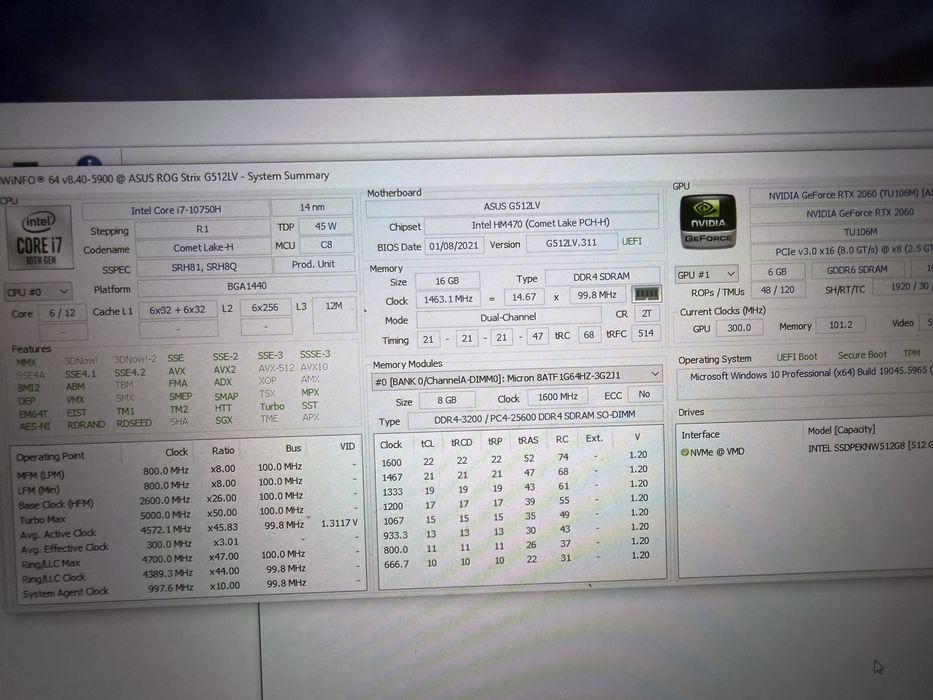Click the AES-NI feature label

(x=35, y=426)
